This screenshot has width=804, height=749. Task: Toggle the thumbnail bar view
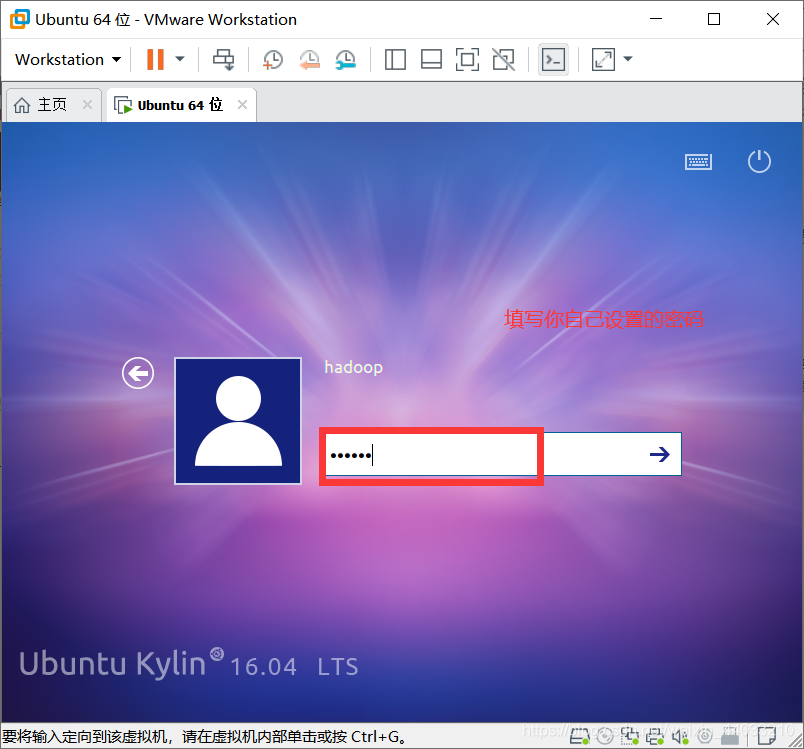click(x=431, y=59)
